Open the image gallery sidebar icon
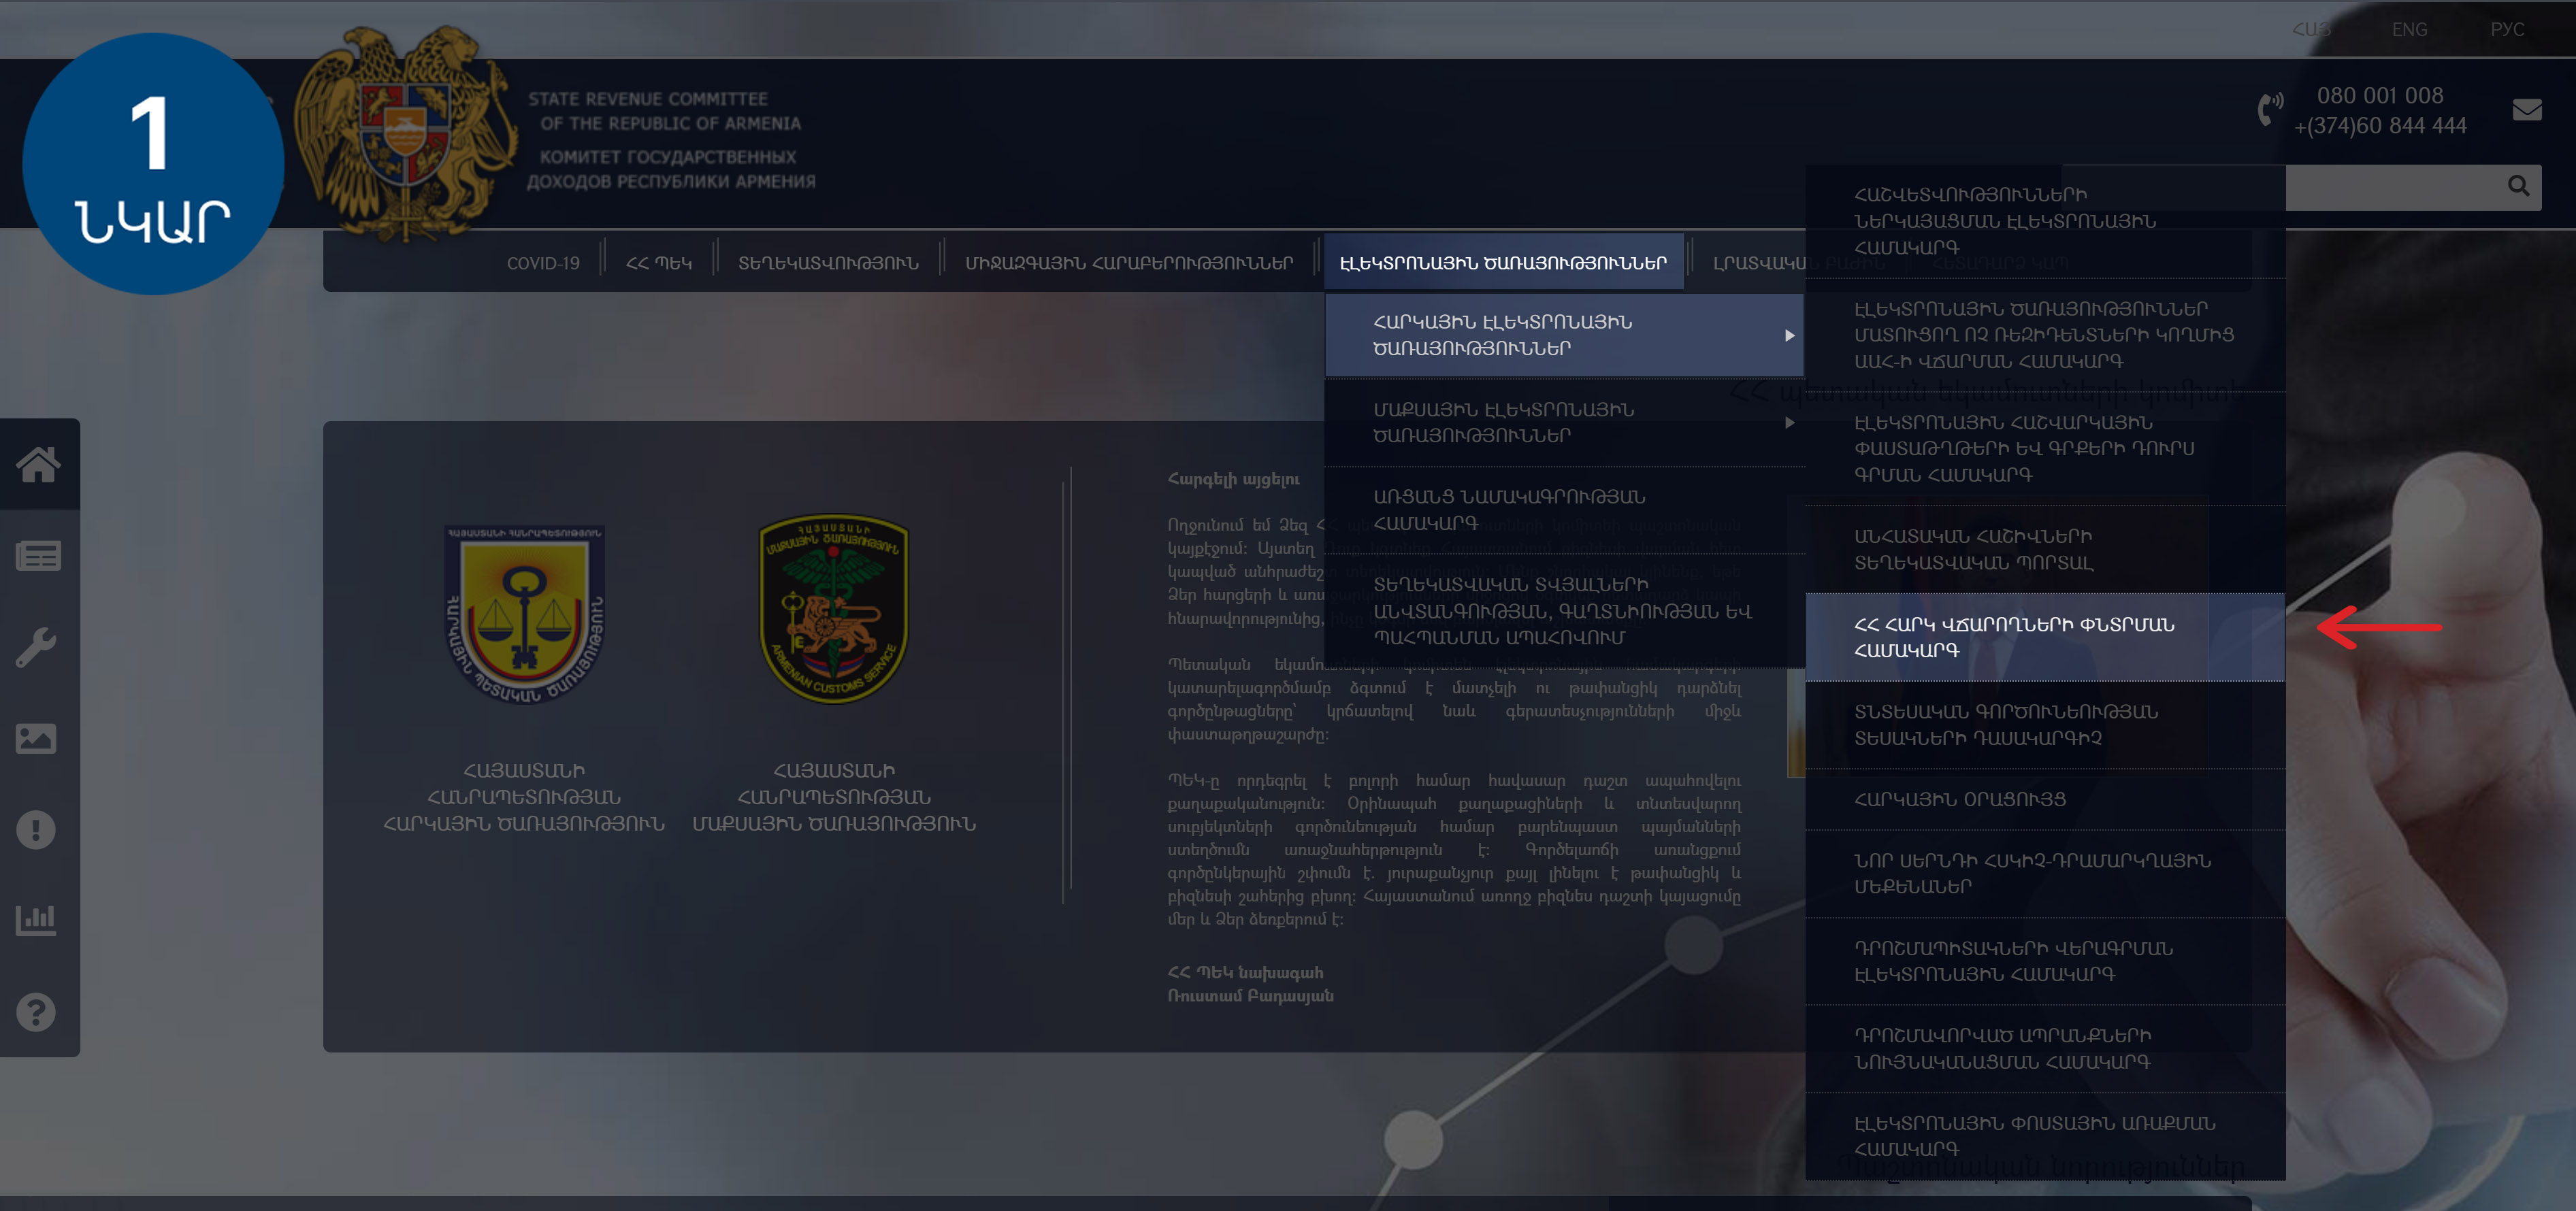The height and width of the screenshot is (1211, 2576). [36, 738]
